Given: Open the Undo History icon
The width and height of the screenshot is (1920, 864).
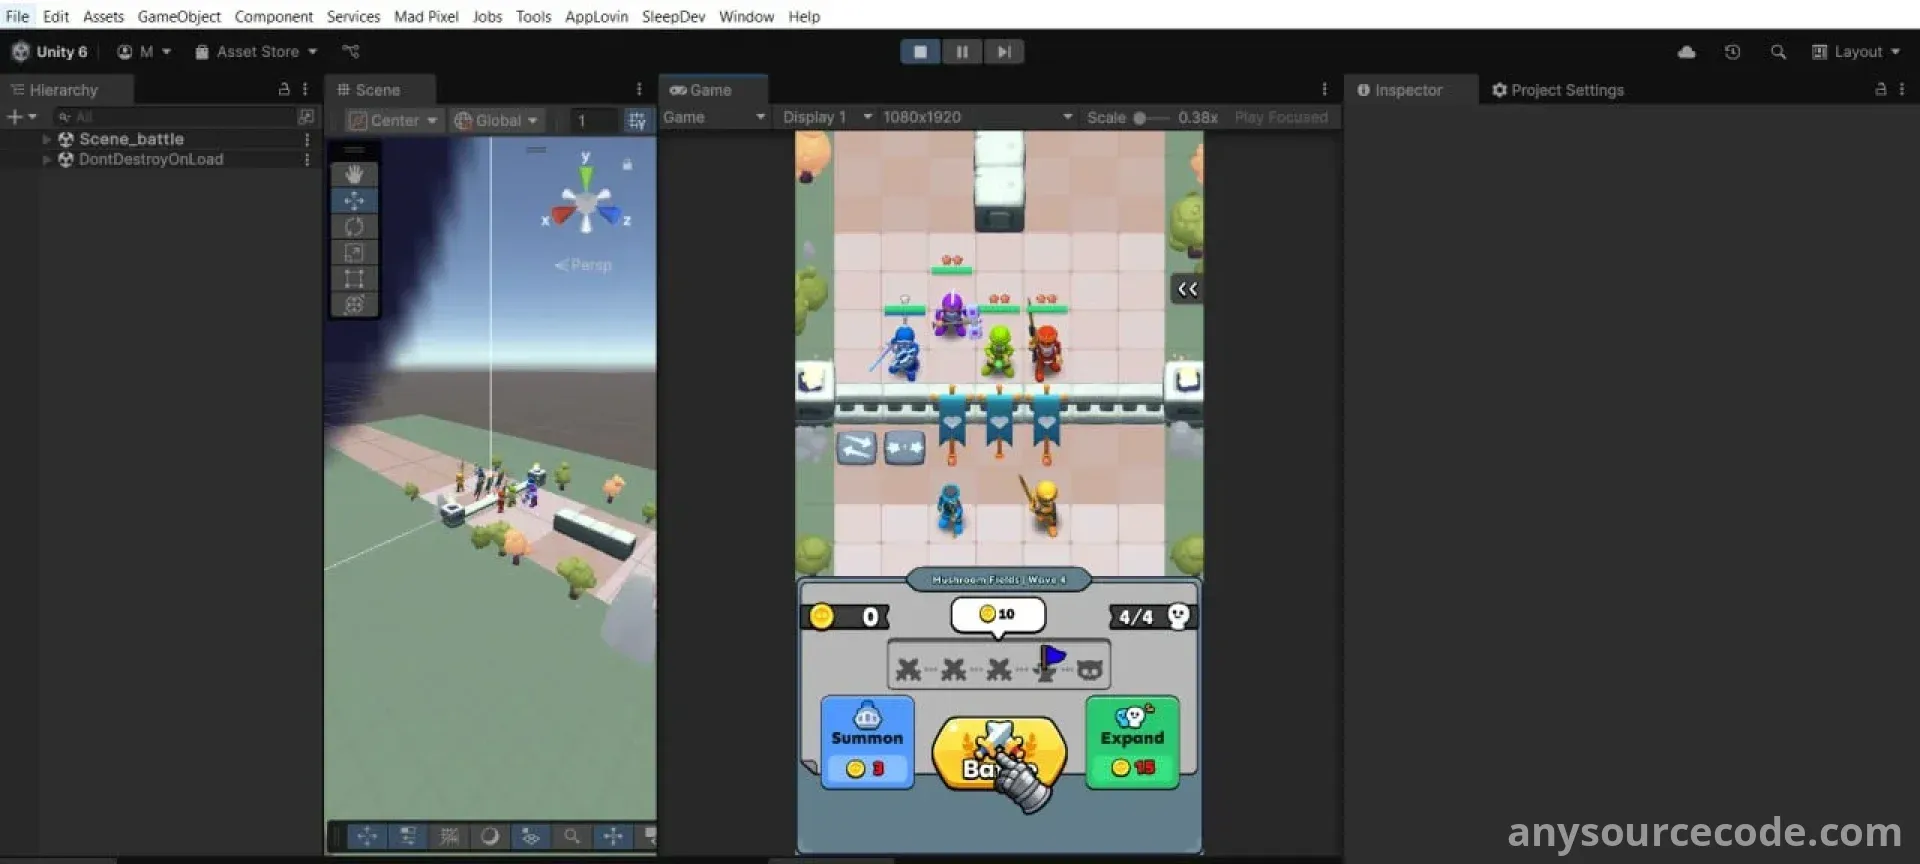Looking at the screenshot, I should pyautogui.click(x=1732, y=52).
